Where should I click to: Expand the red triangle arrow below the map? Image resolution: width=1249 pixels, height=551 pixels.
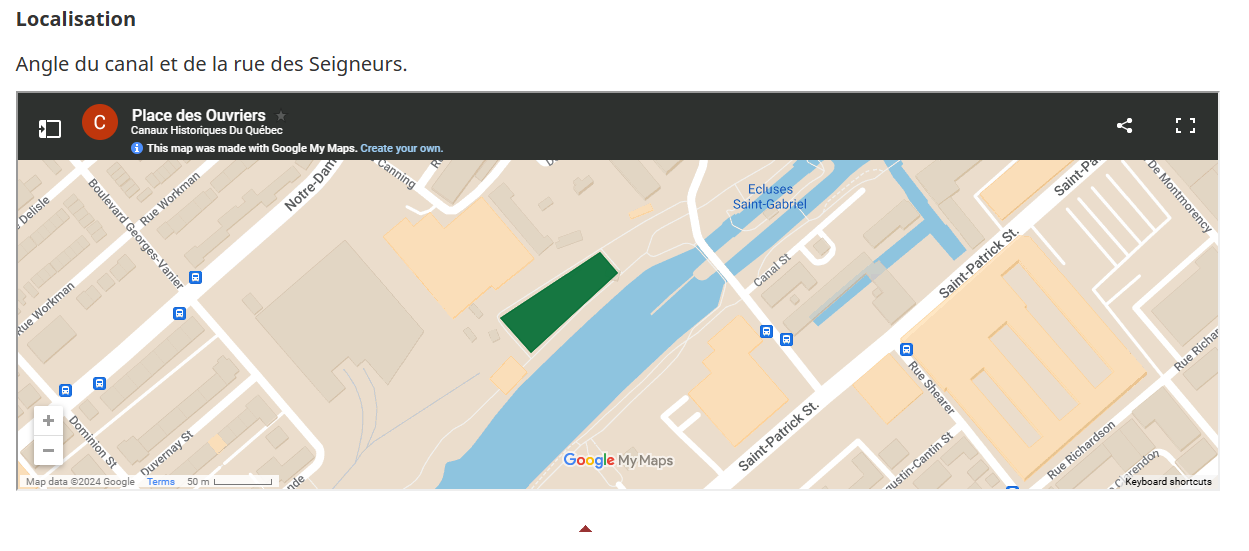tap(585, 528)
